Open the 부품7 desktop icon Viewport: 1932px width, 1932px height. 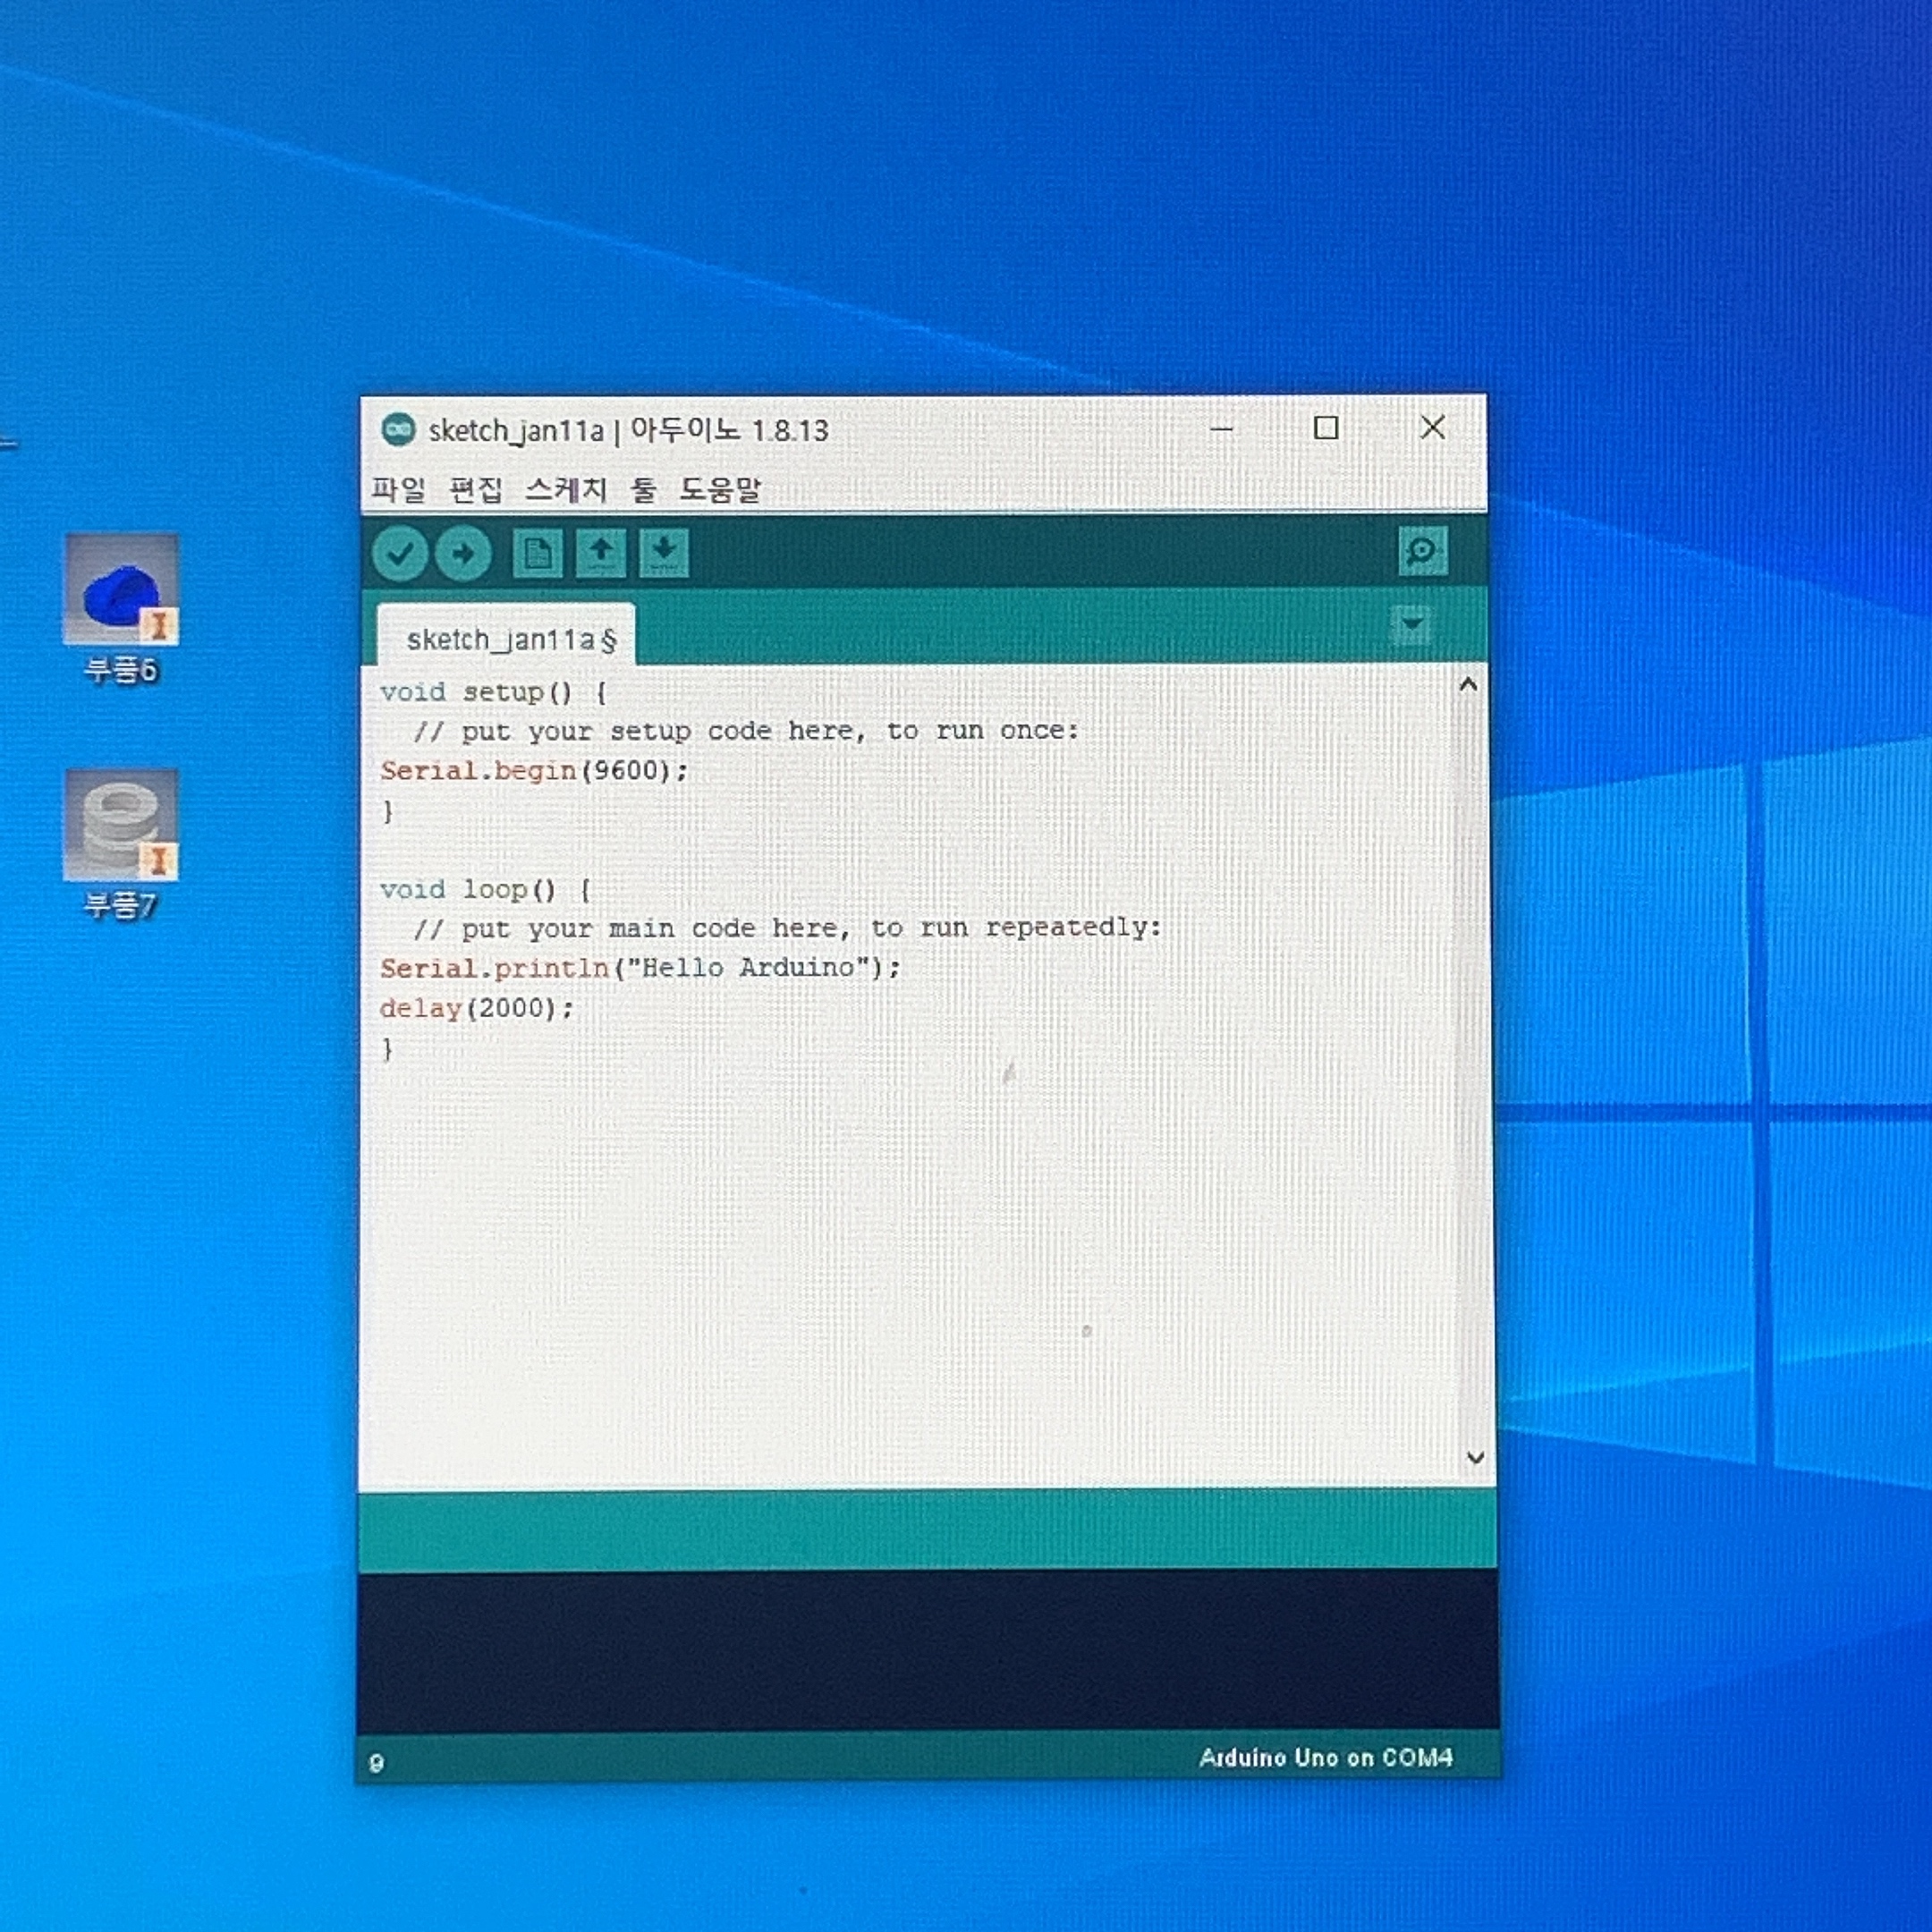point(121,845)
